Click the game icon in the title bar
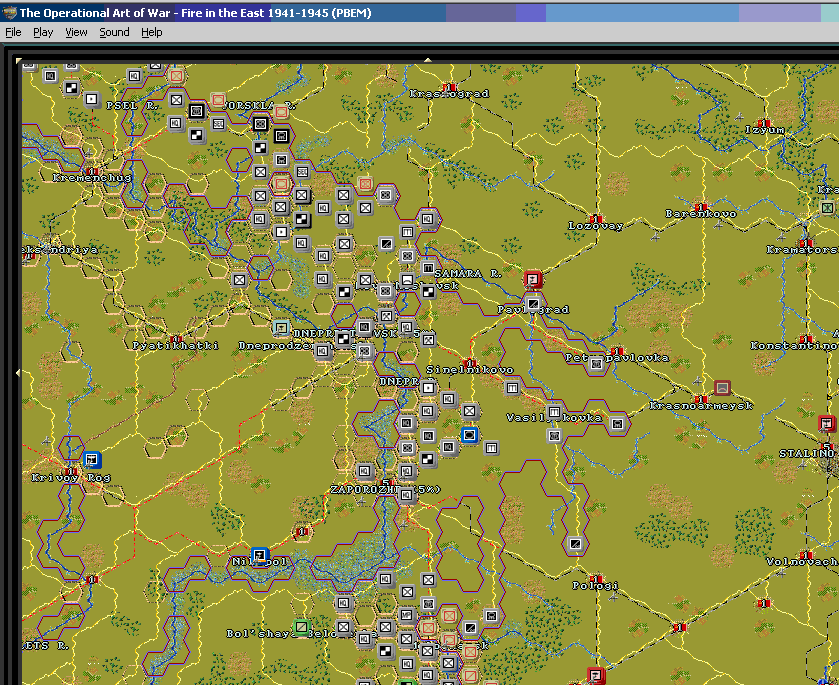 click(x=9, y=13)
